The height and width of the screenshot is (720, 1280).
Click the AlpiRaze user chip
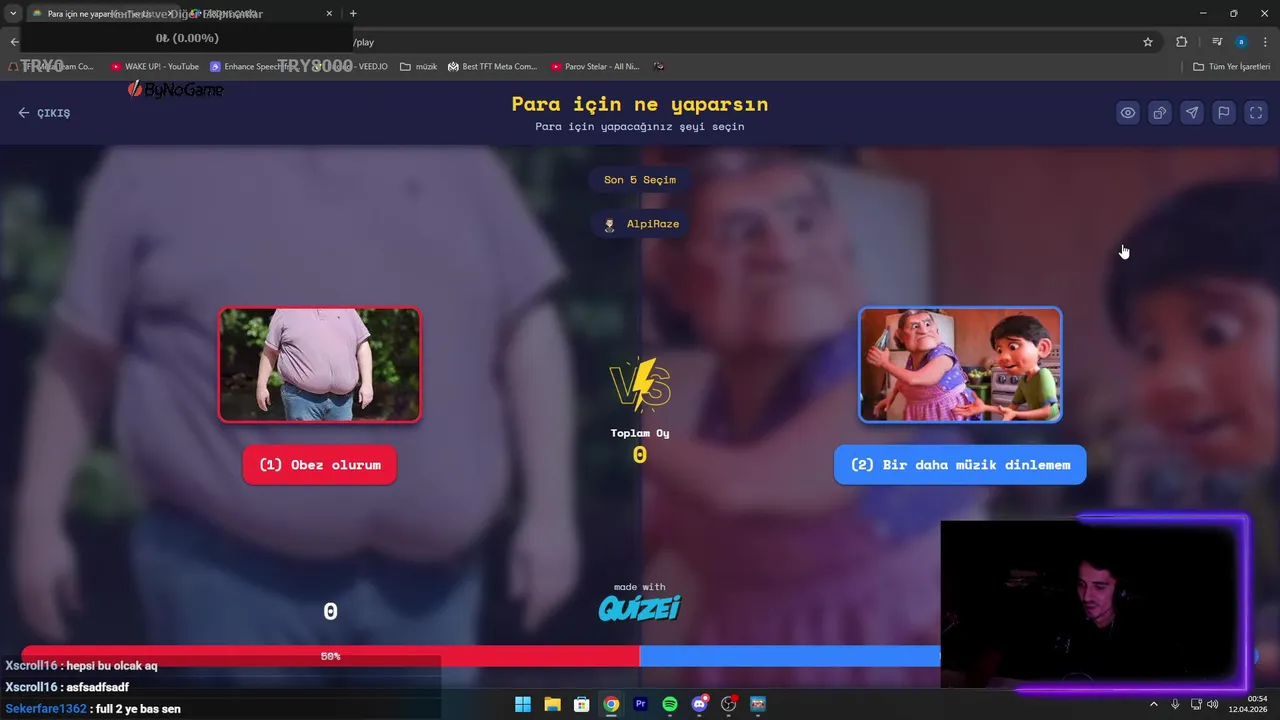pyautogui.click(x=641, y=224)
